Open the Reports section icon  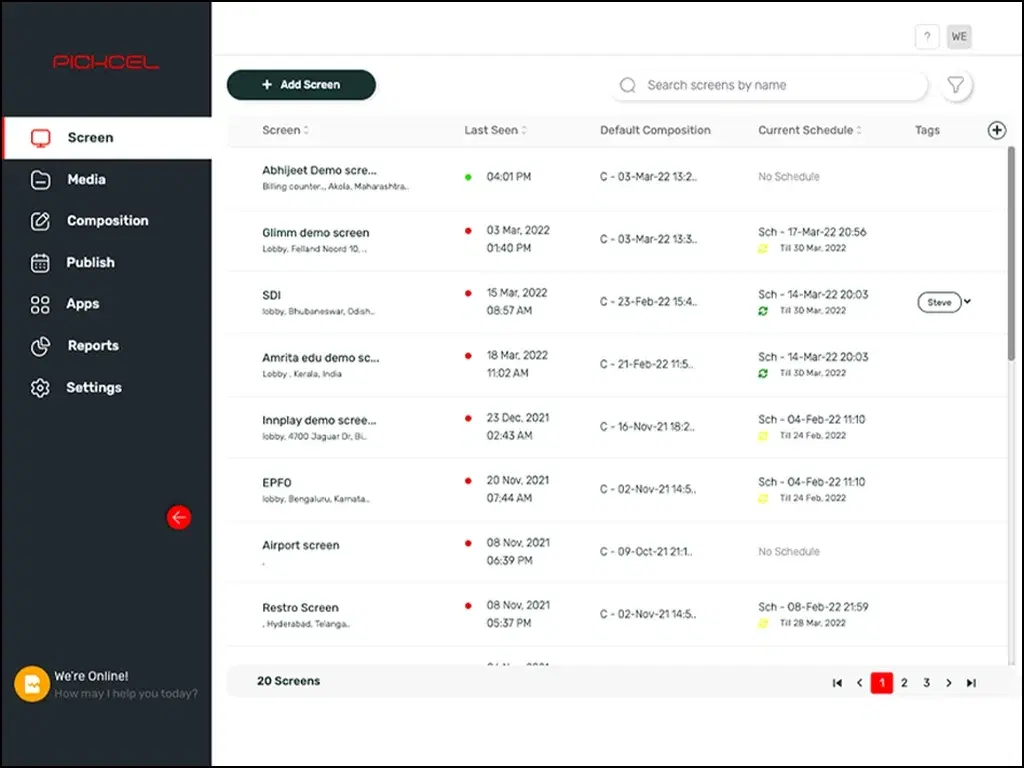[40, 346]
